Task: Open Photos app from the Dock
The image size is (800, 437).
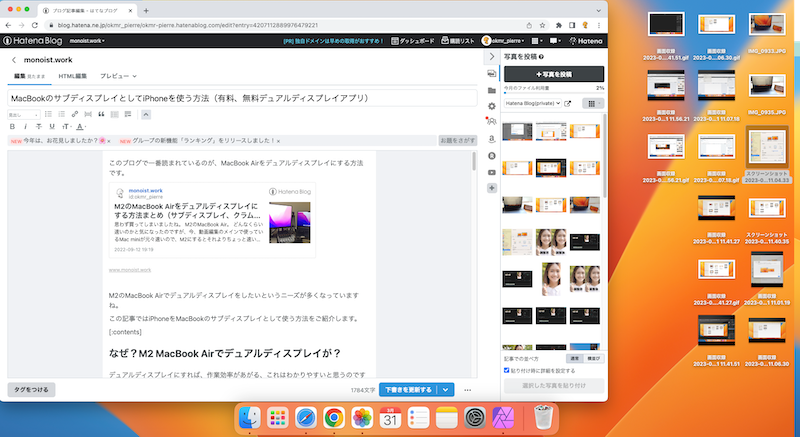Action: [x=362, y=418]
